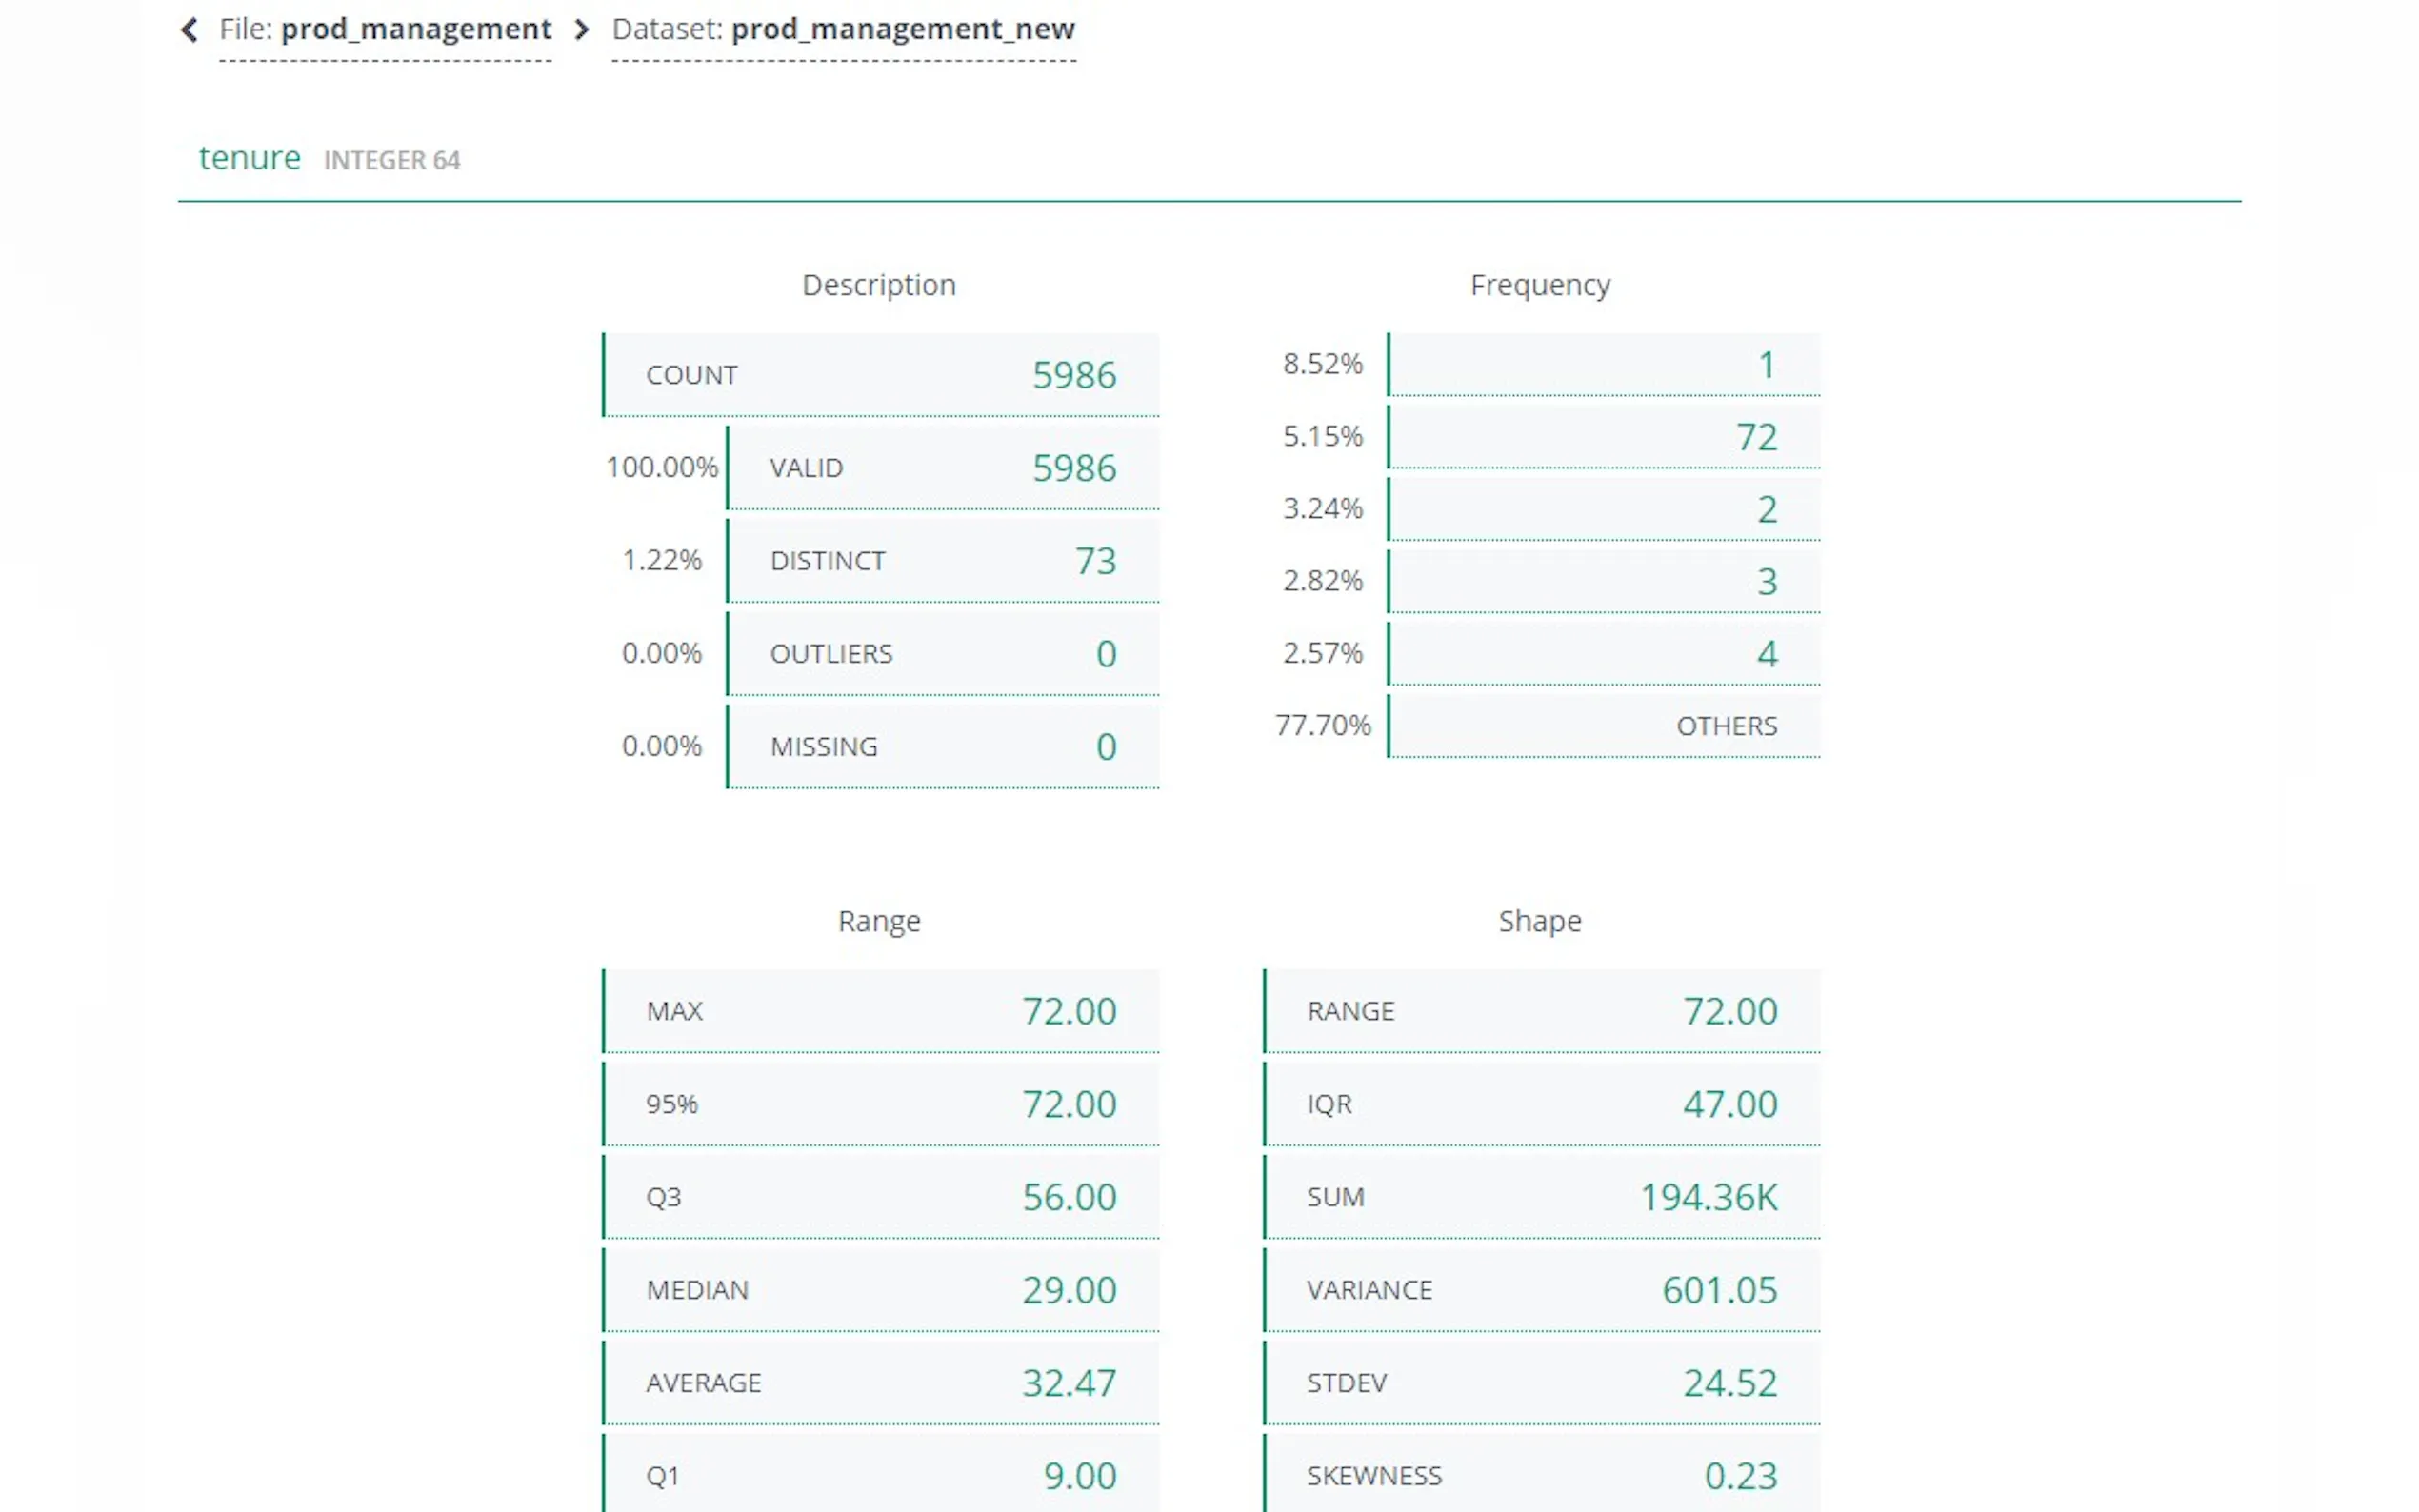The image size is (2419, 1512).
Task: Click the frequency row for value 72
Action: (x=1603, y=437)
